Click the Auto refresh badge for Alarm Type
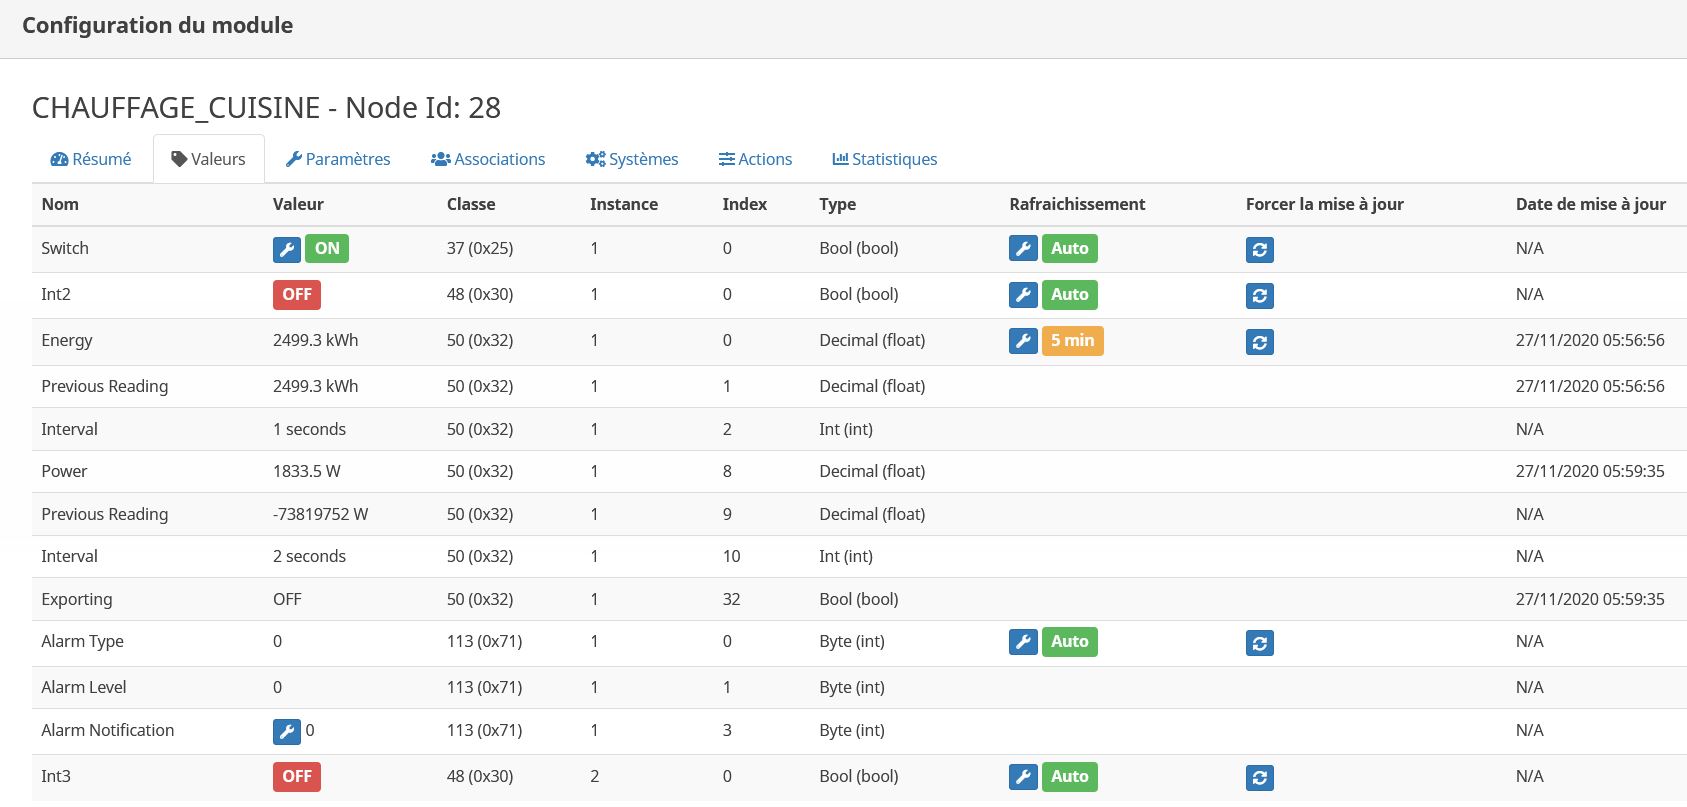The width and height of the screenshot is (1687, 807). coord(1069,642)
